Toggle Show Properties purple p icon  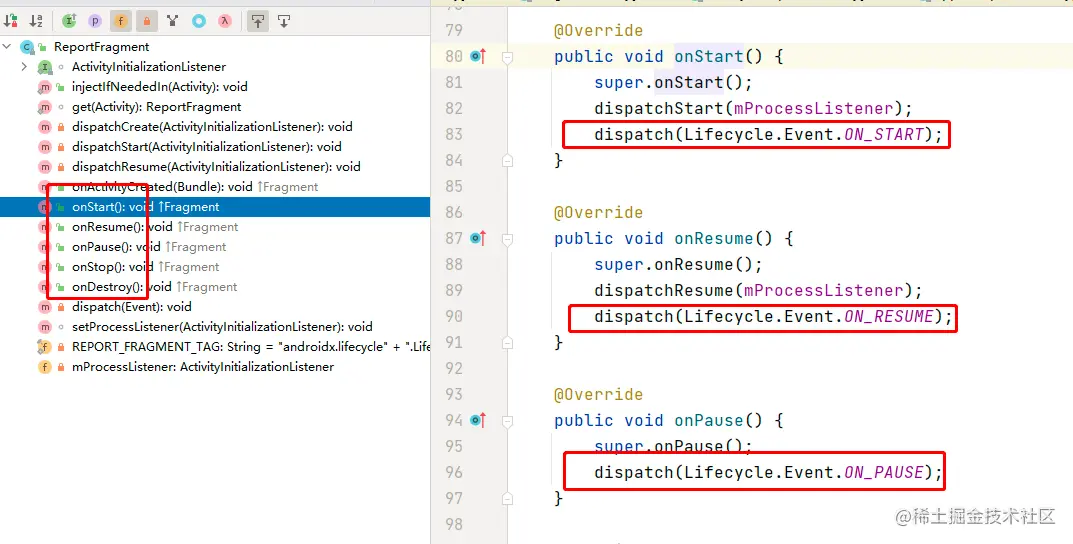pos(94,21)
